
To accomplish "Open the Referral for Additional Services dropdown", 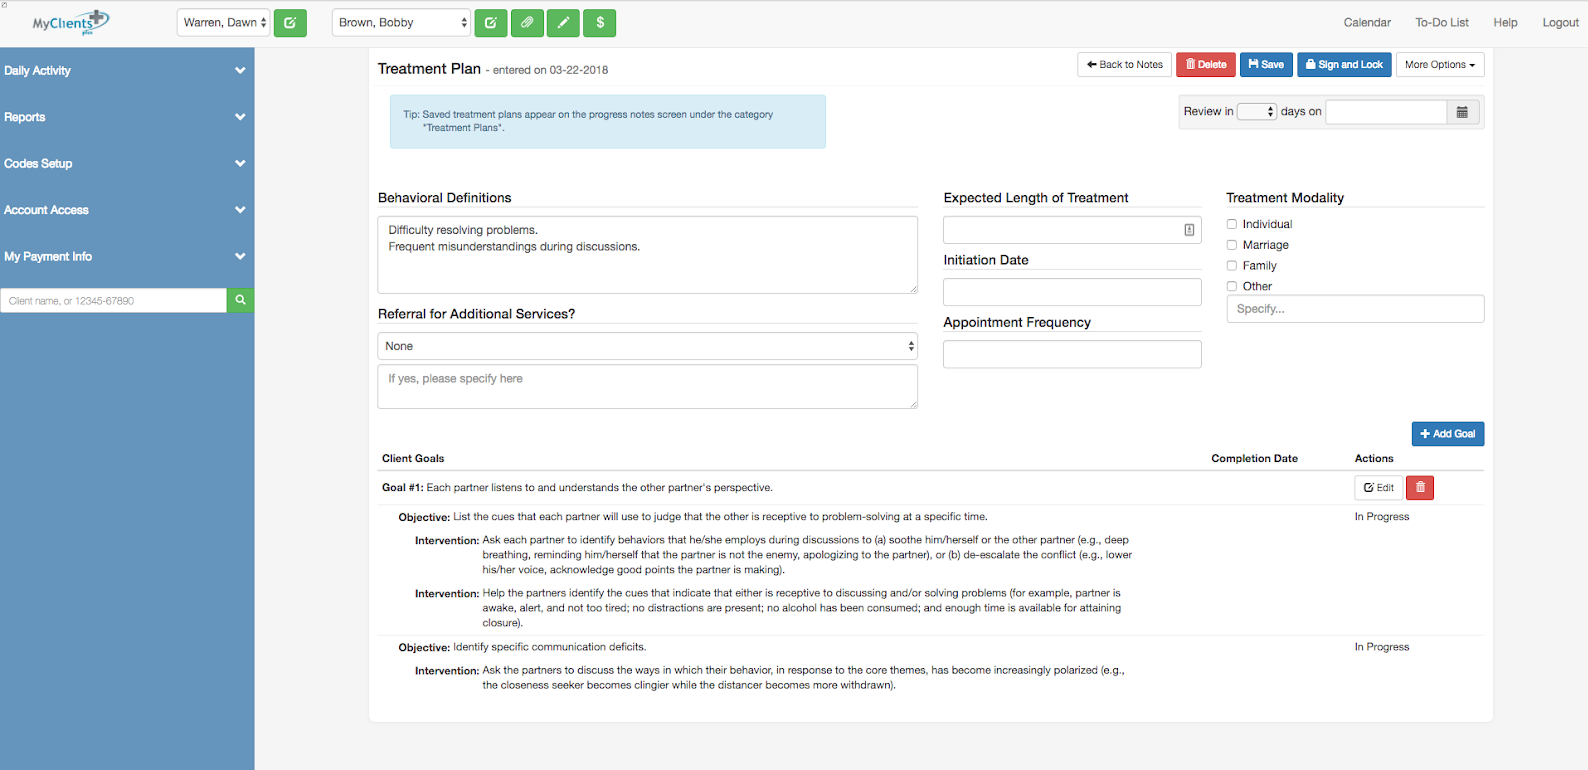I will coord(647,346).
